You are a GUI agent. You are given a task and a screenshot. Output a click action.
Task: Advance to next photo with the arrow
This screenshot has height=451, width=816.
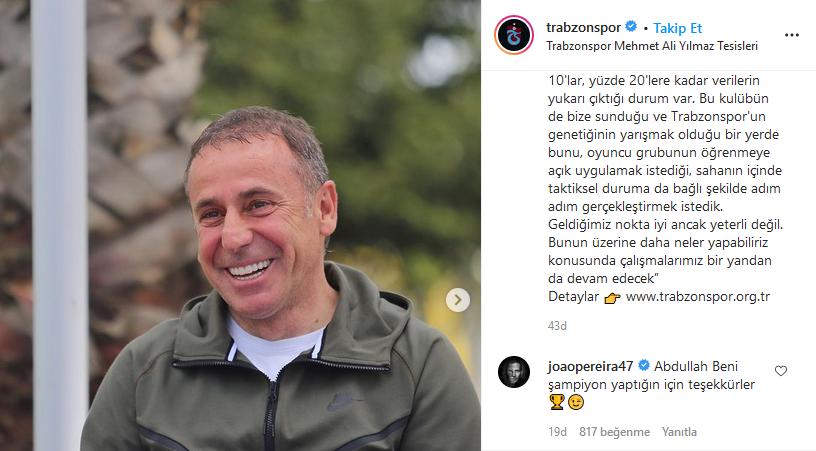coord(458,300)
